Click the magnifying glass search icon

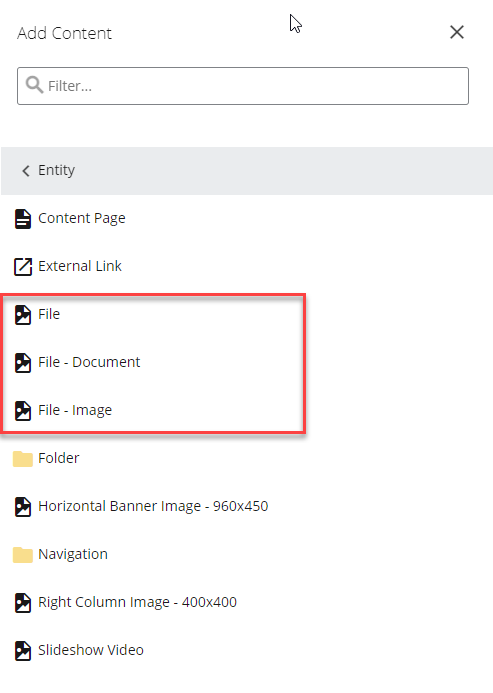coord(34,85)
